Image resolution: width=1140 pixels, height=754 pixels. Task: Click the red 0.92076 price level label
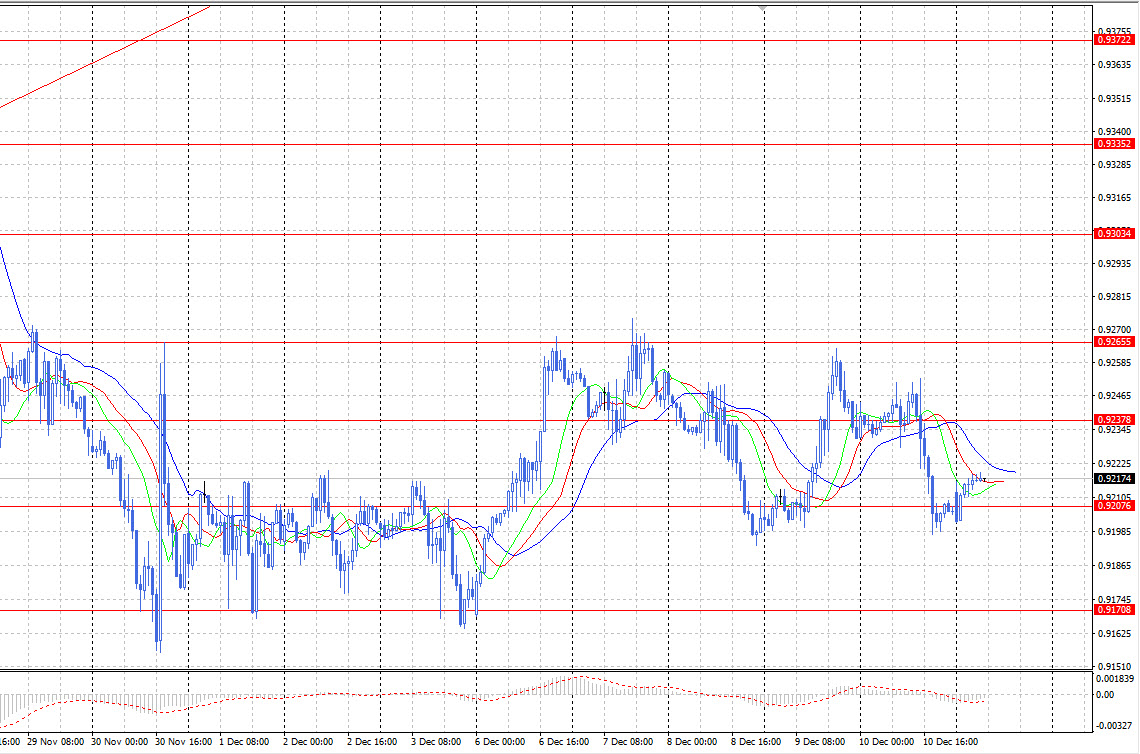pos(1114,505)
